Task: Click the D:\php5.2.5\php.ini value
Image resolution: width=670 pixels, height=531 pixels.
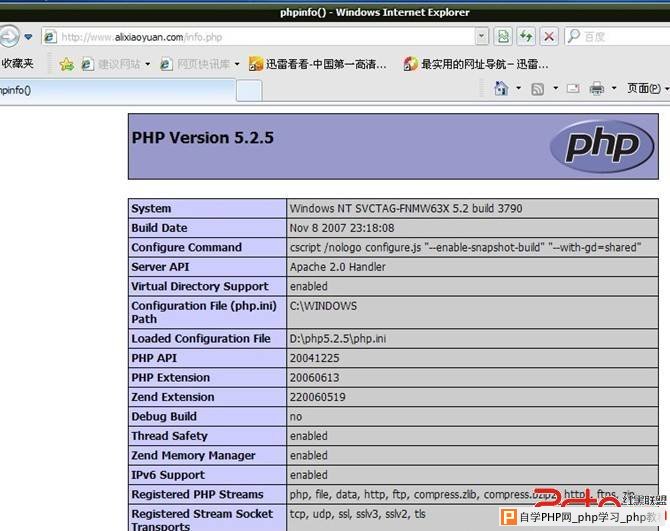Action: [x=338, y=339]
